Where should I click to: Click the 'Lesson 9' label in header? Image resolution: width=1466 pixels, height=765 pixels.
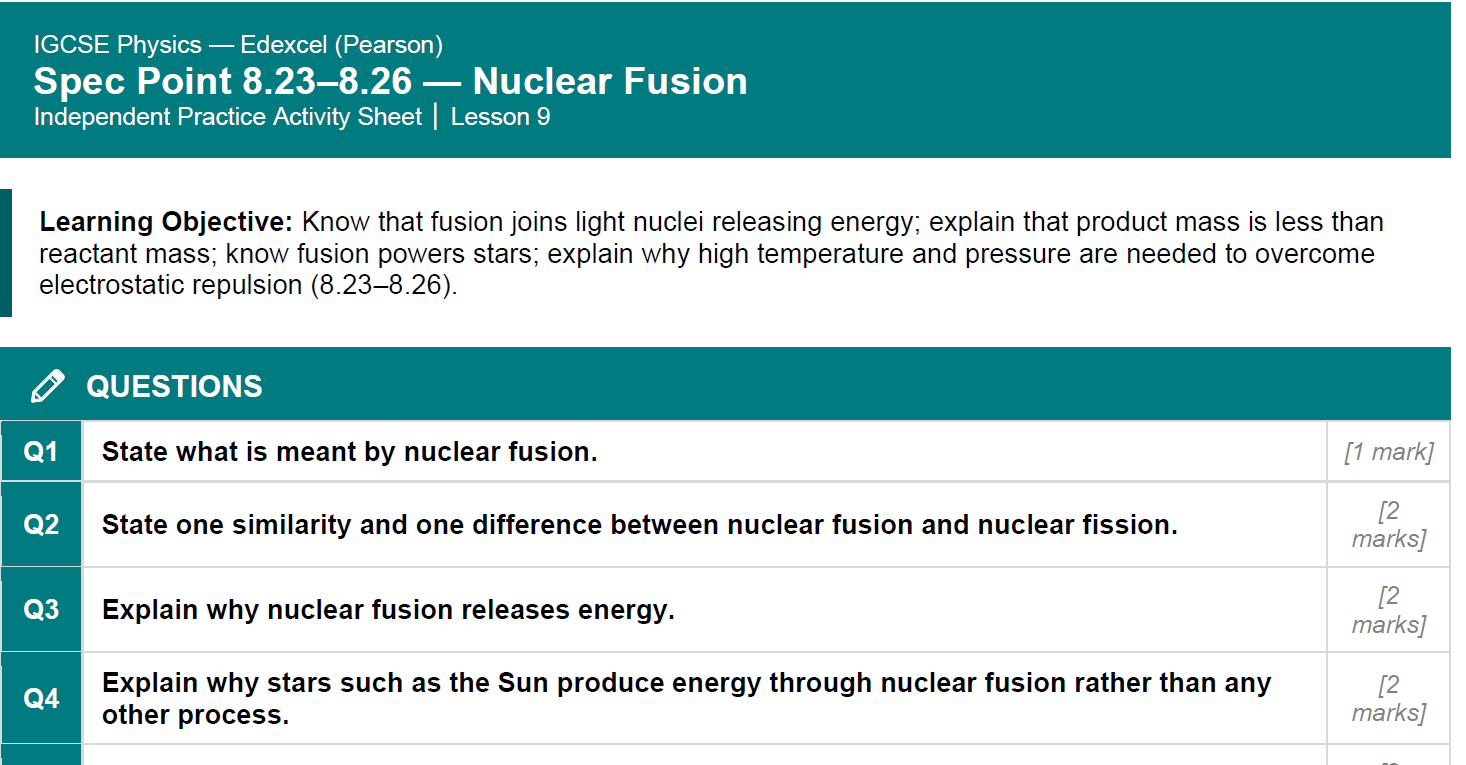(x=500, y=117)
